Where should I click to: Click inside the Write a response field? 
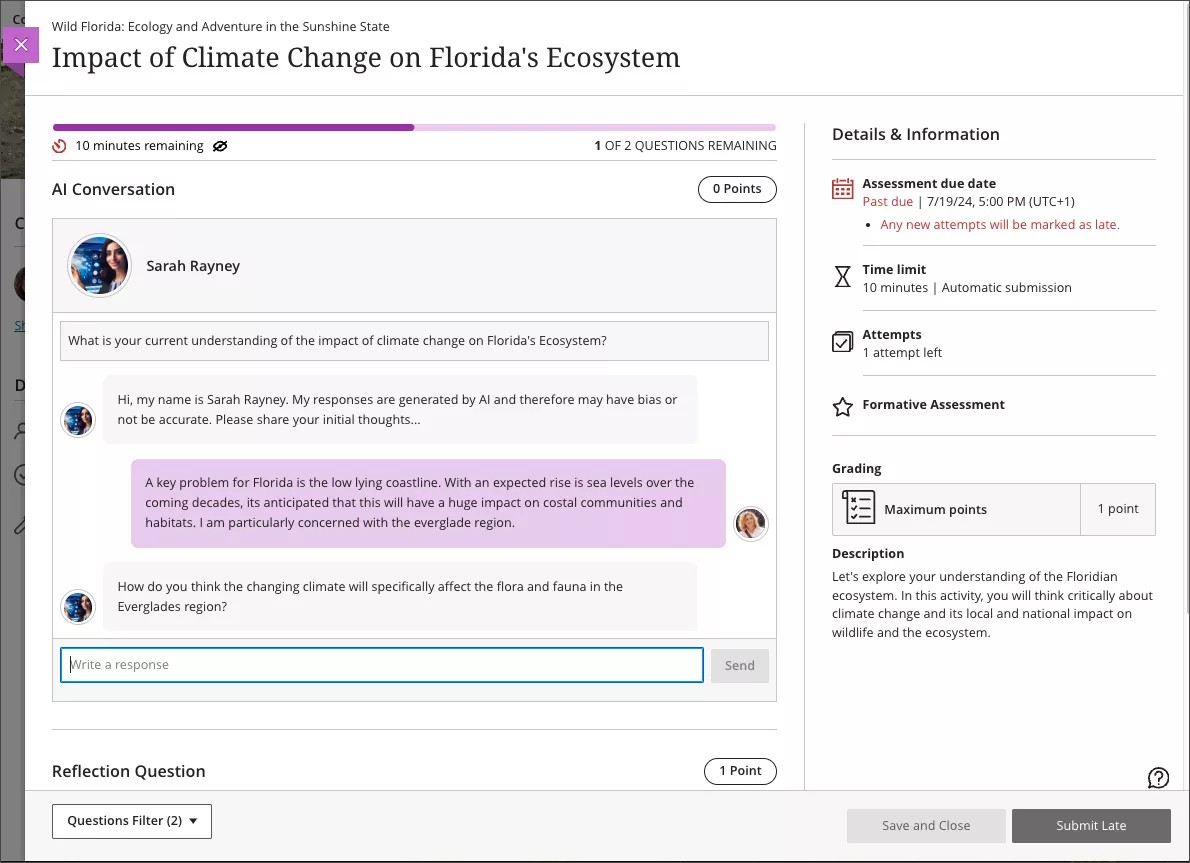pyautogui.click(x=380, y=665)
